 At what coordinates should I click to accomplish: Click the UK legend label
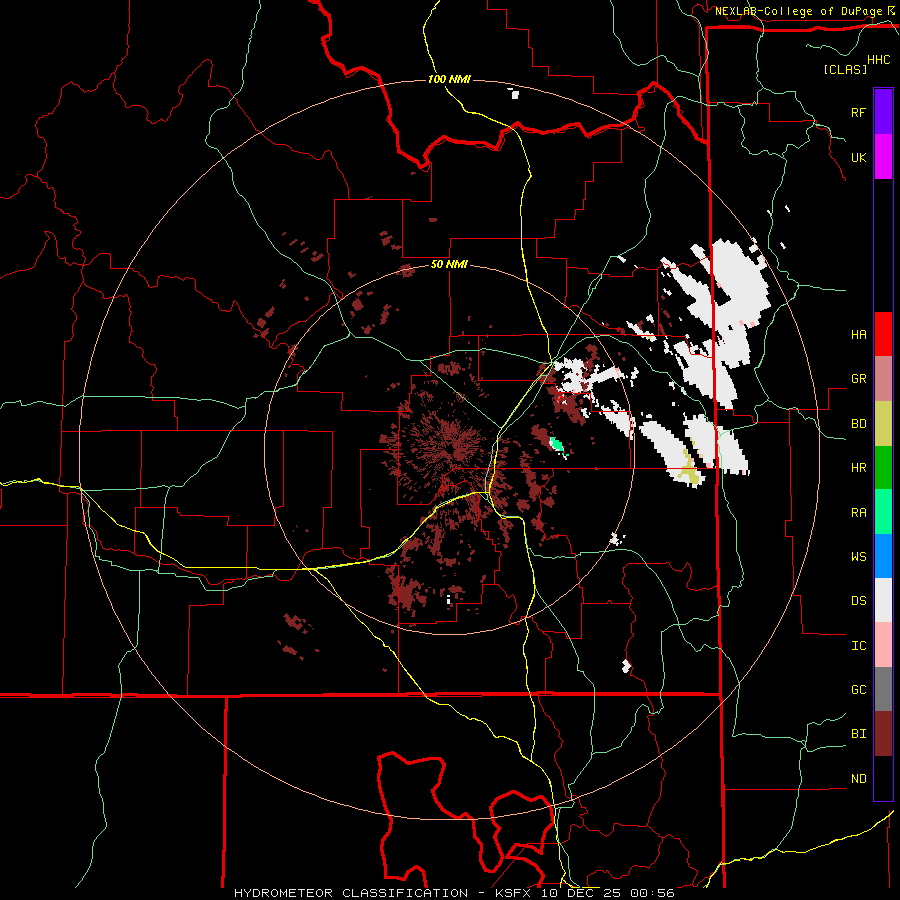[858, 157]
